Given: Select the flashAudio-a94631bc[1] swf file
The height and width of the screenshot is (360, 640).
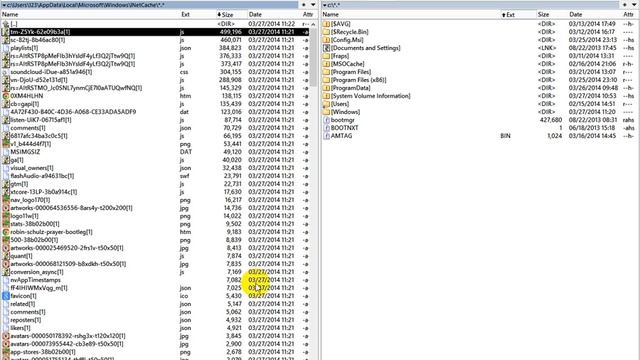Looking at the screenshot, I should point(155,176).
